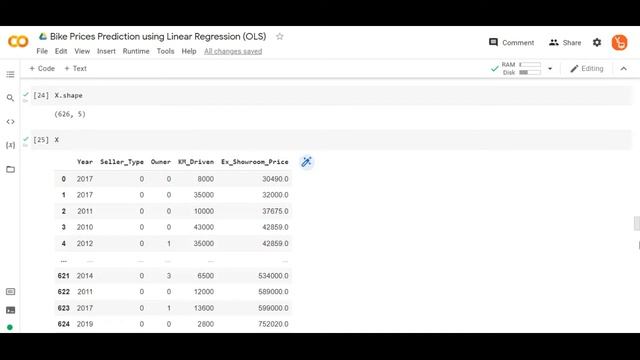Click the interactive table magic wand icon
Image resolution: width=640 pixels, height=360 pixels.
pyautogui.click(x=307, y=162)
